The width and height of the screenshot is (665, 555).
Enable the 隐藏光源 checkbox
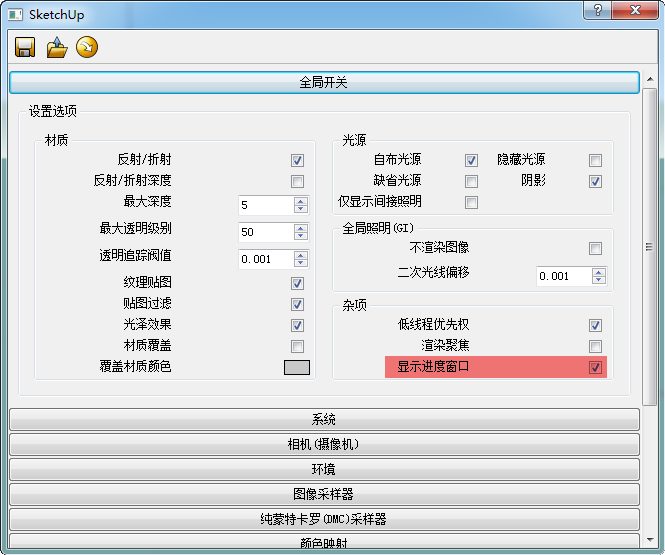[x=595, y=160]
